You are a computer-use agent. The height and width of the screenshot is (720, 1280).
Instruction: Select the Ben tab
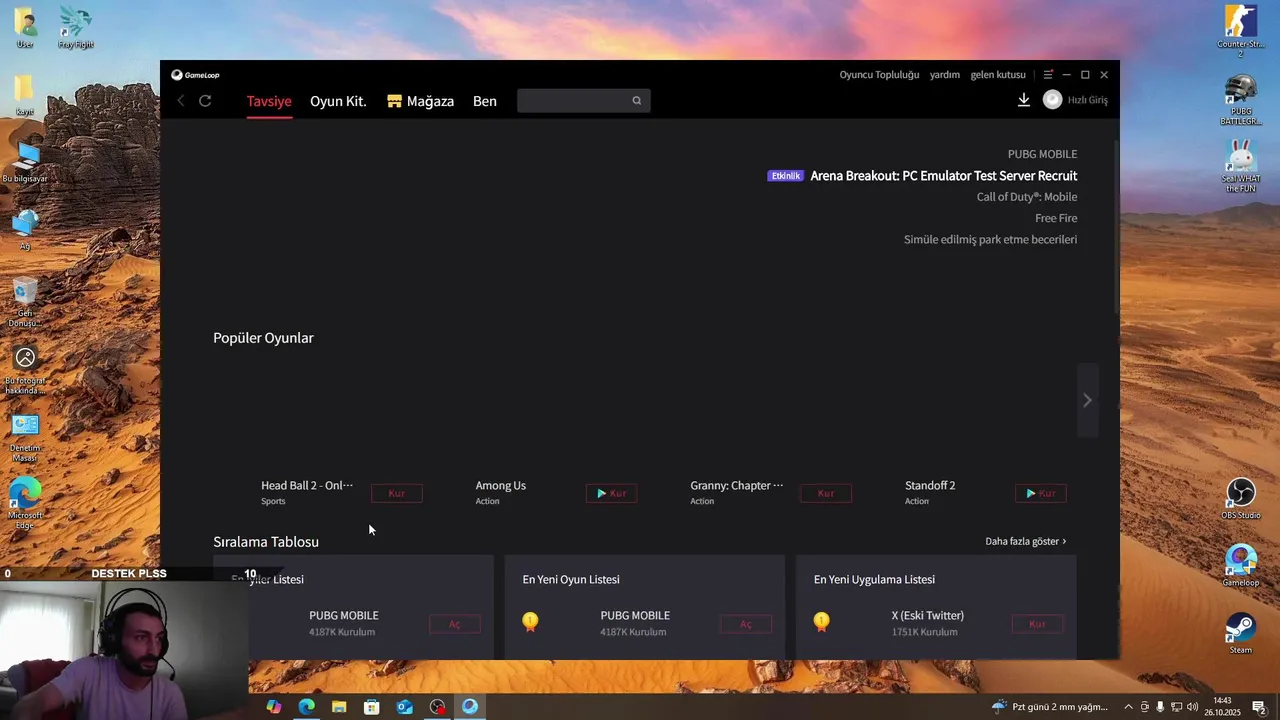coord(485,101)
